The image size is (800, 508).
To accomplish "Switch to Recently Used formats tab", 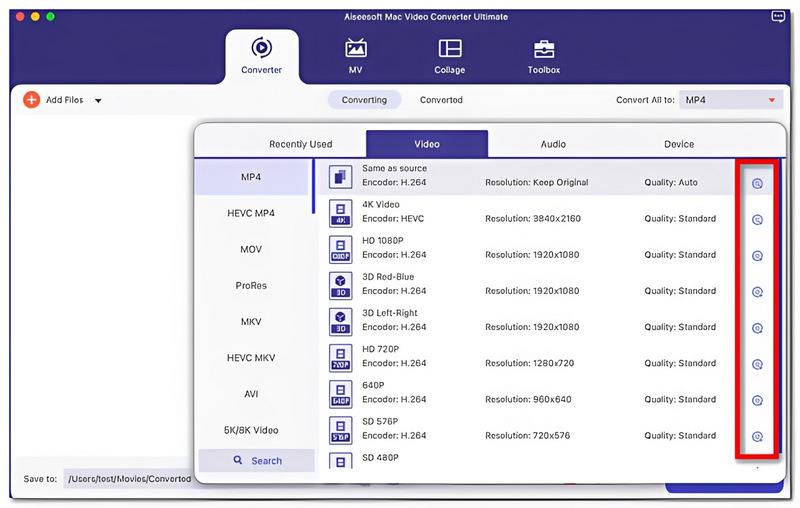I will click(301, 144).
